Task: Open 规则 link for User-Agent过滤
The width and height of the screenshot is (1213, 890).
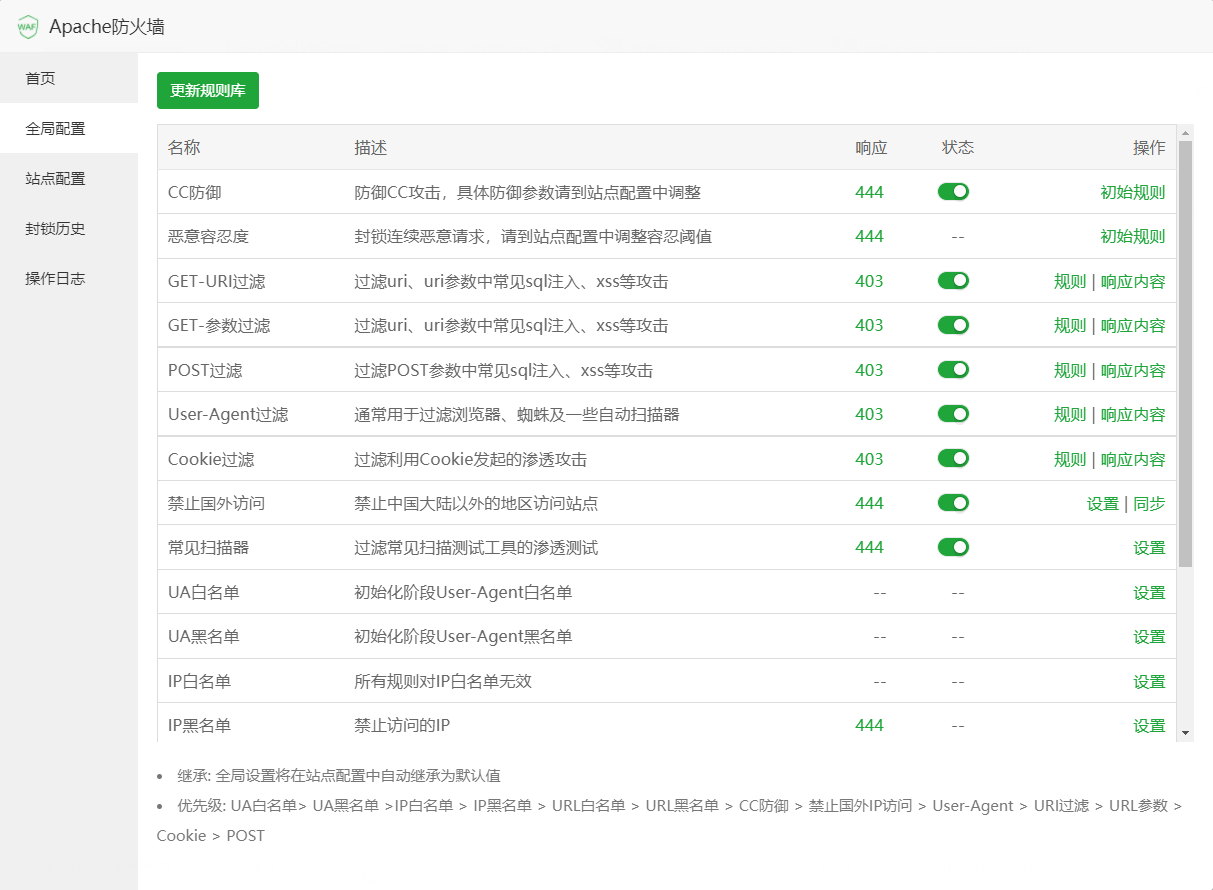Action: pyautogui.click(x=1070, y=414)
